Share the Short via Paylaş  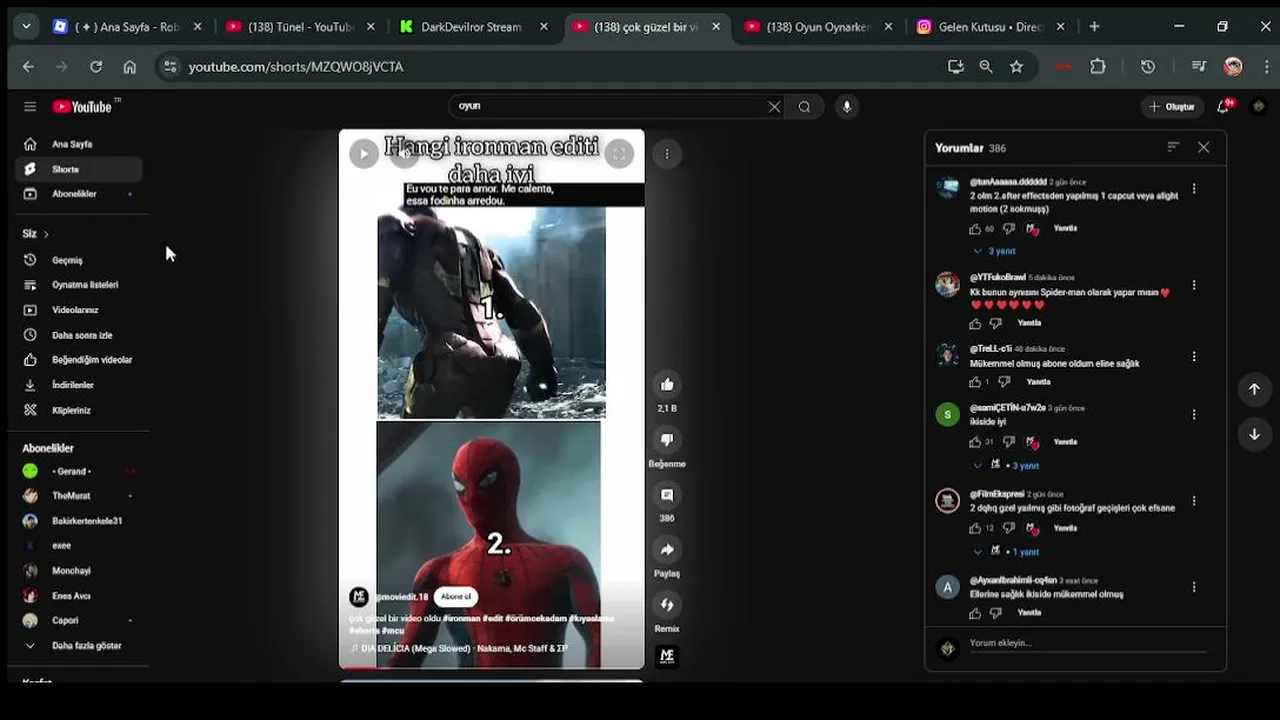coord(667,550)
